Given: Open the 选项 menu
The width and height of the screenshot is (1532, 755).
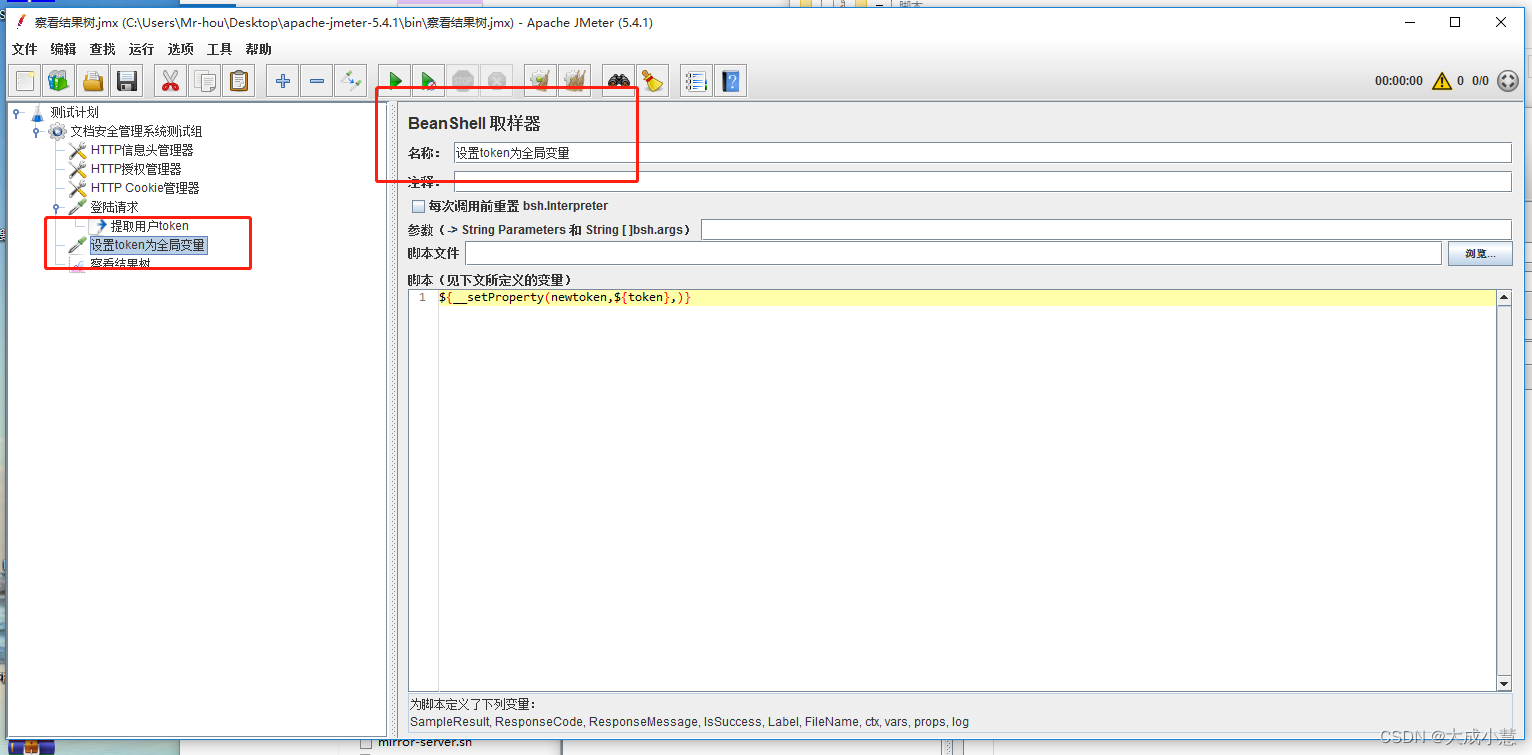Looking at the screenshot, I should tap(180, 49).
